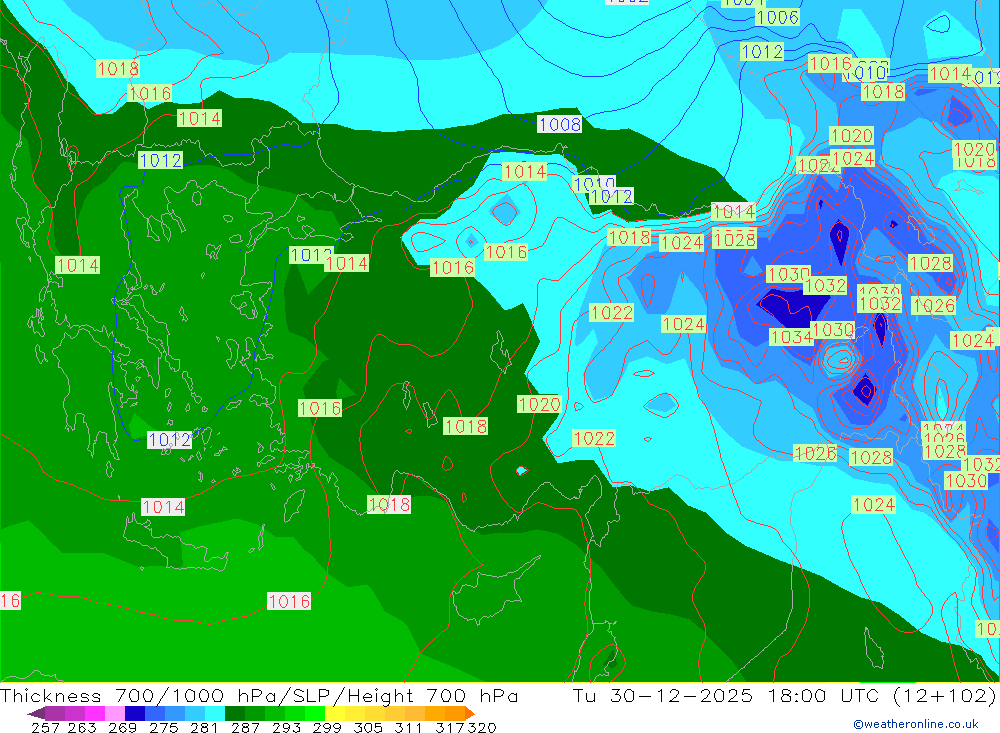
Task: Click the 263 legend value
Action: [x=82, y=727]
